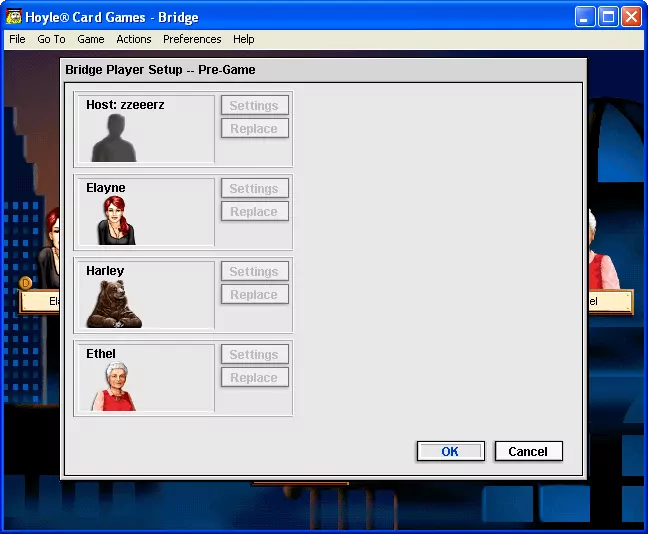This screenshot has height=534, width=648.
Task: Select Ethel's avatar picture
Action: (114, 386)
